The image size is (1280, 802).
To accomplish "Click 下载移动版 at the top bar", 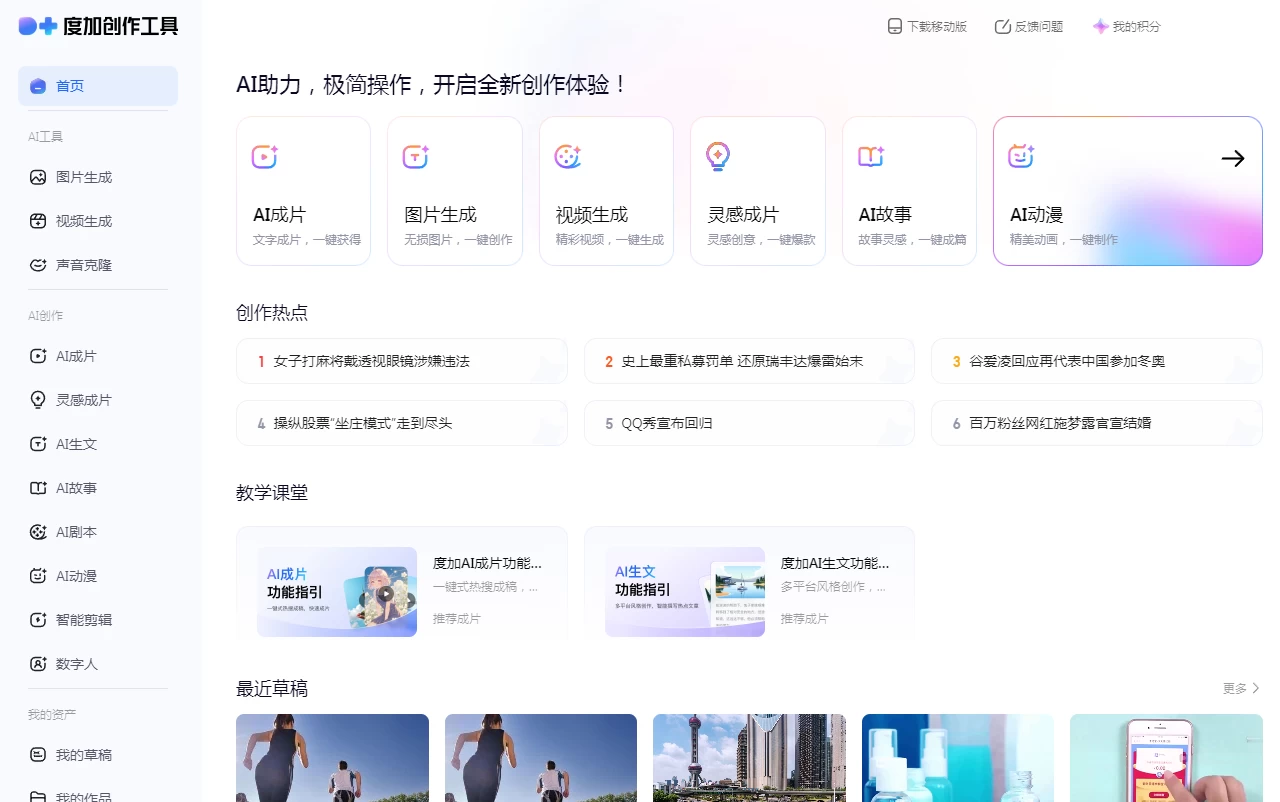I will coord(926,27).
